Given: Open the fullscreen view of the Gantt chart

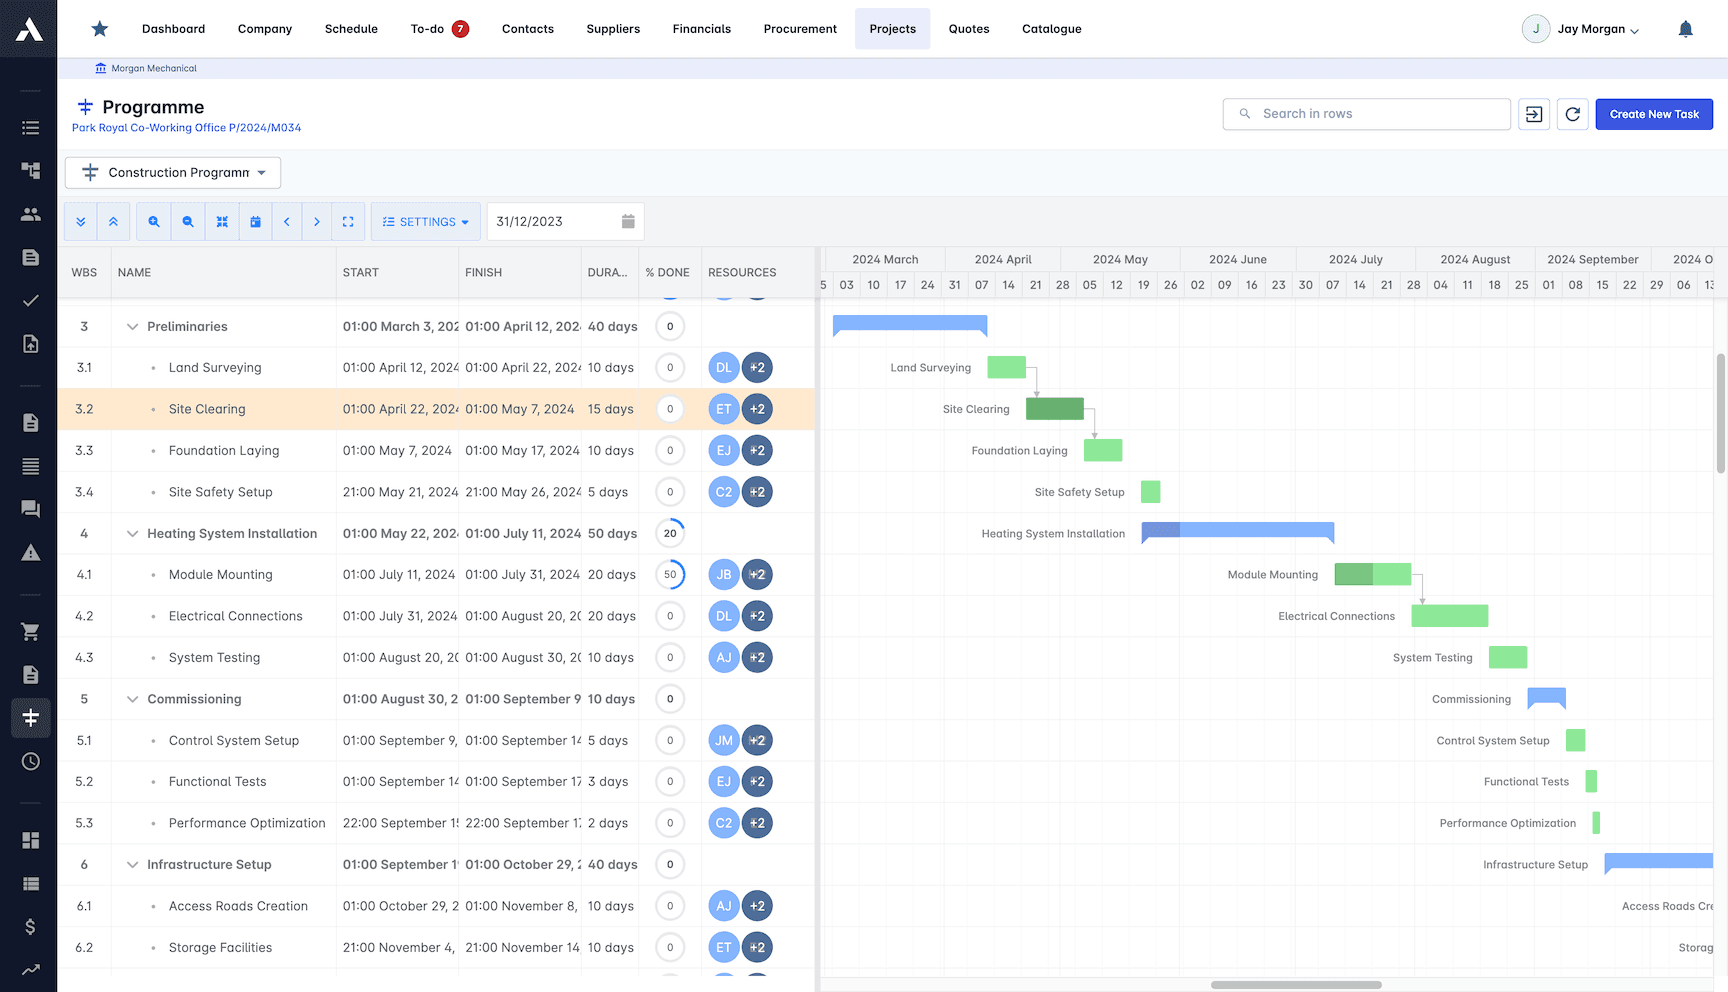Looking at the screenshot, I should [348, 221].
